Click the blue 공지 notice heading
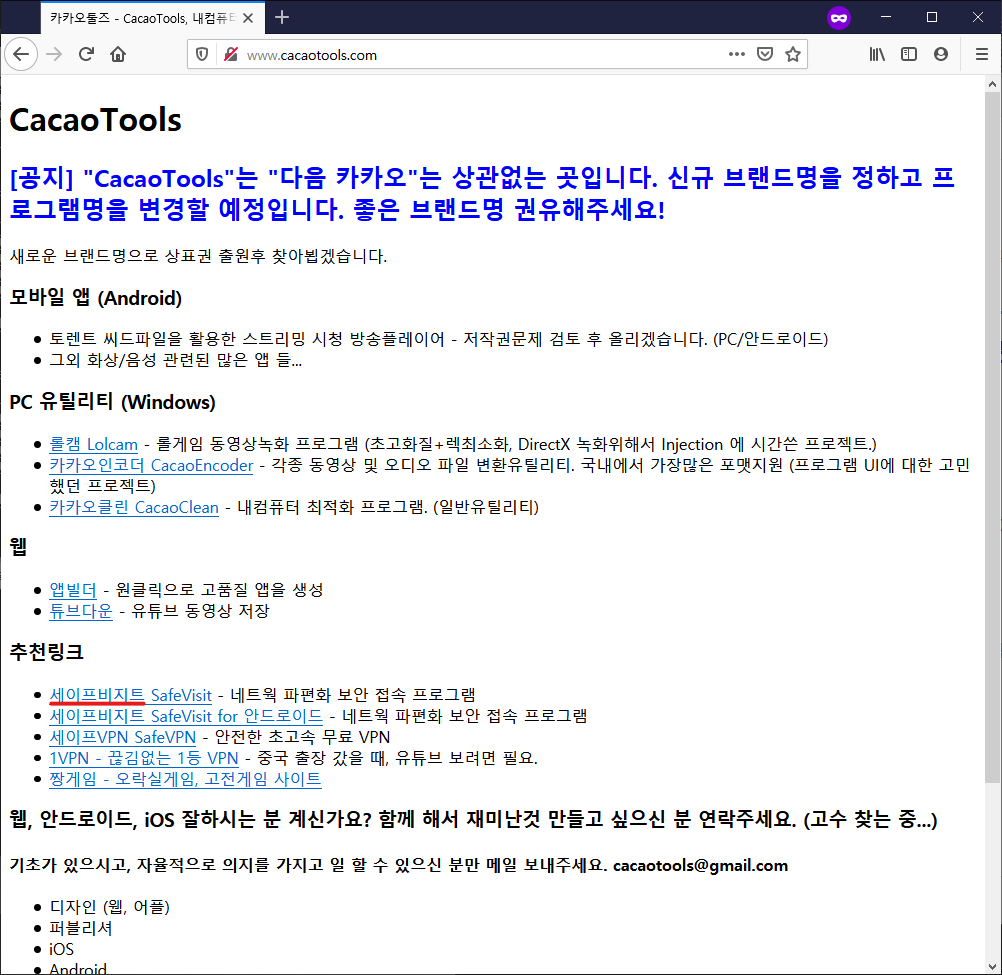Viewport: 1002px width, 975px height. tap(482, 194)
